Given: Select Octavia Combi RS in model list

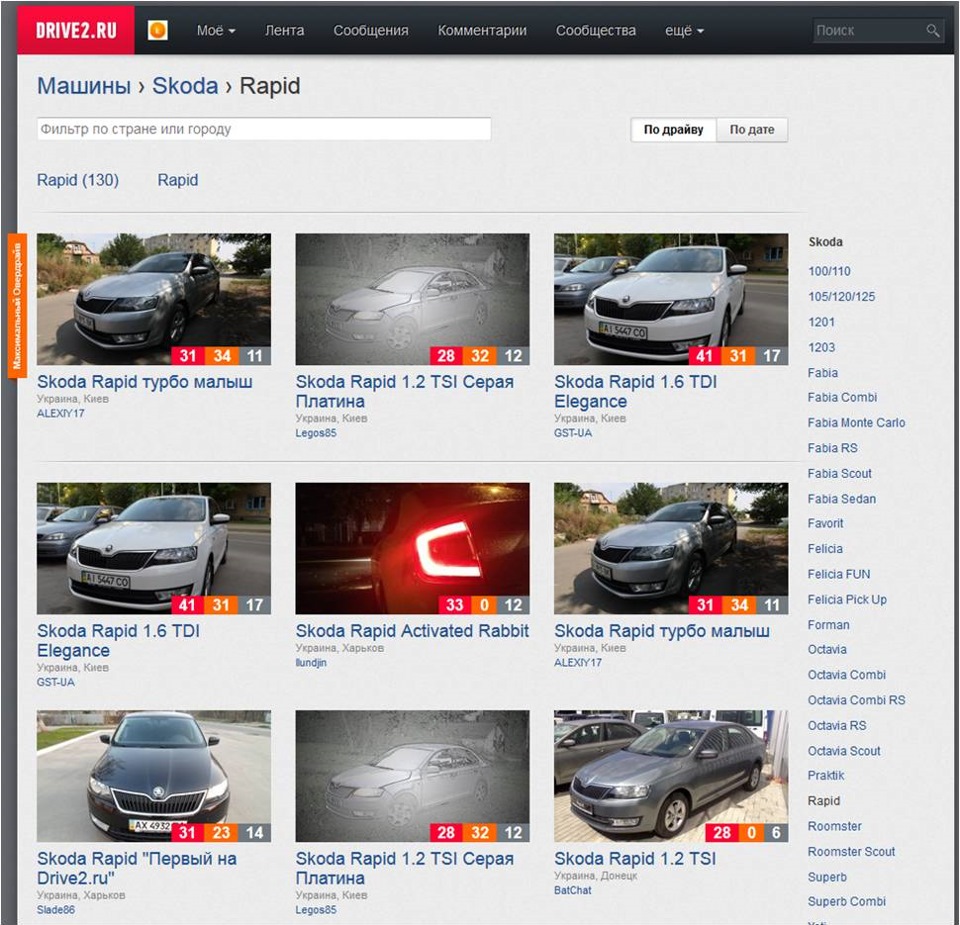Looking at the screenshot, I should click(856, 700).
